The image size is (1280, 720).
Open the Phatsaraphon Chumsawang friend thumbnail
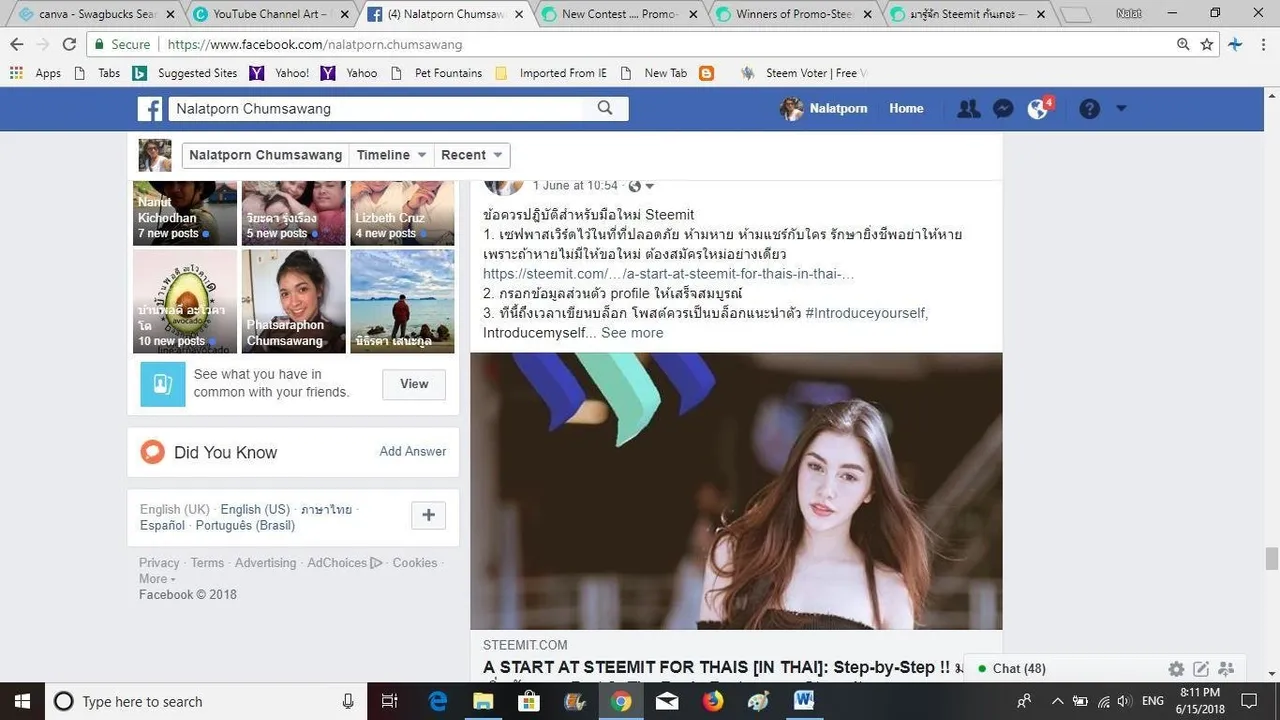tap(294, 301)
